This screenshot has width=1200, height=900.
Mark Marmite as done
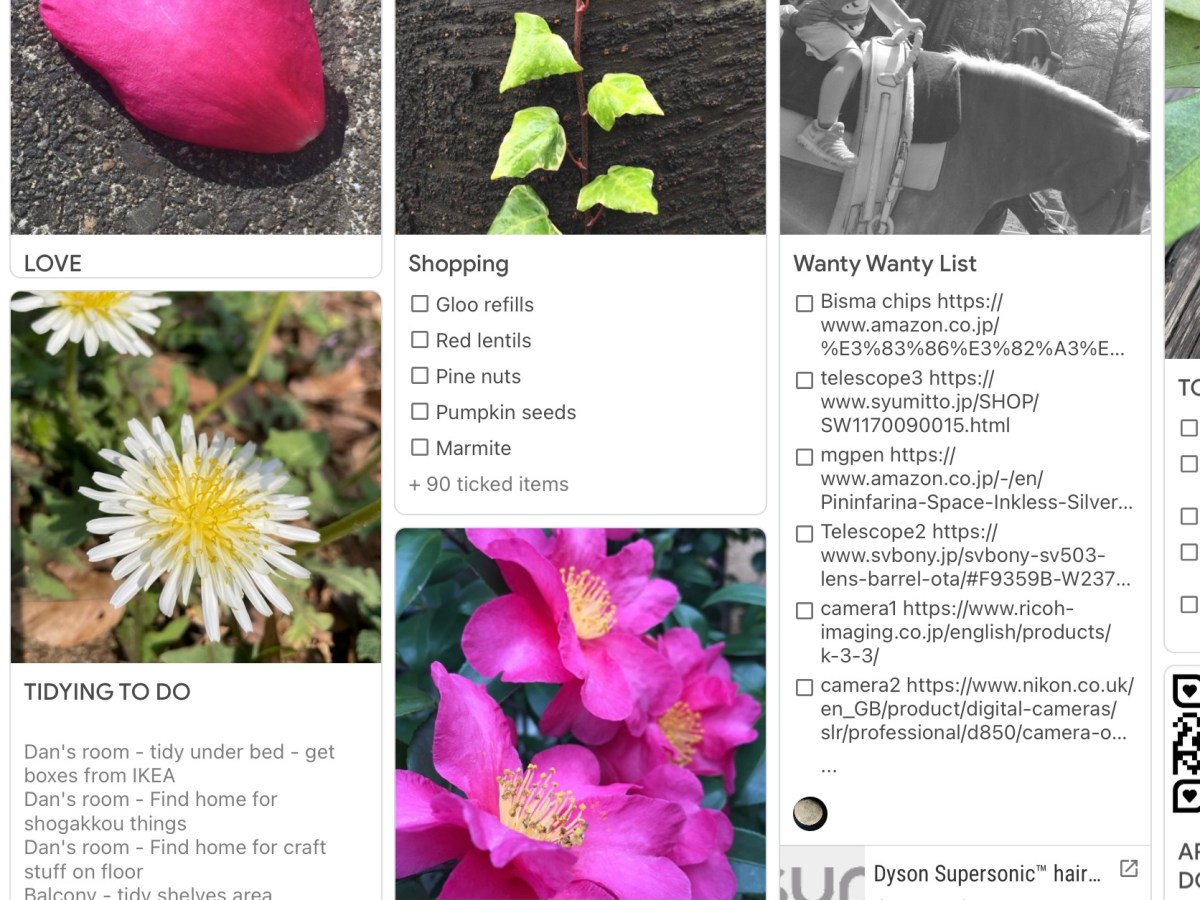pos(420,448)
